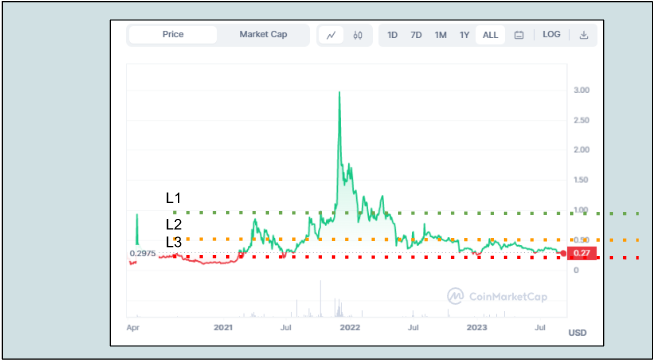Set the chart range to 1M

pyautogui.click(x=440, y=35)
